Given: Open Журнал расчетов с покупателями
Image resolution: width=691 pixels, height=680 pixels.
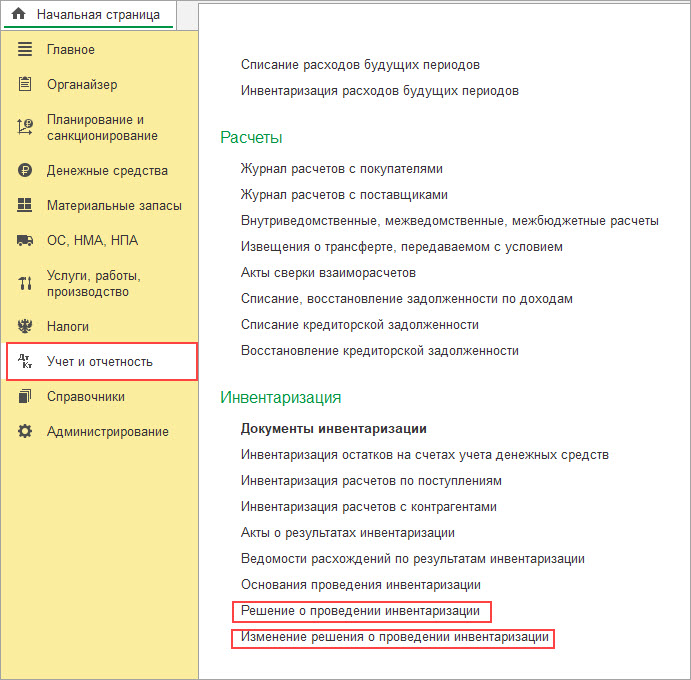Looking at the screenshot, I should click(x=341, y=169).
